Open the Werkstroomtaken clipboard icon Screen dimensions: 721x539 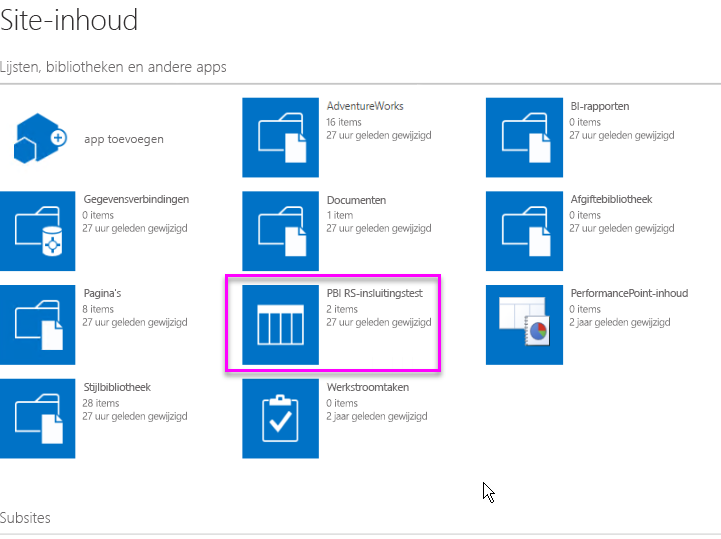280,419
